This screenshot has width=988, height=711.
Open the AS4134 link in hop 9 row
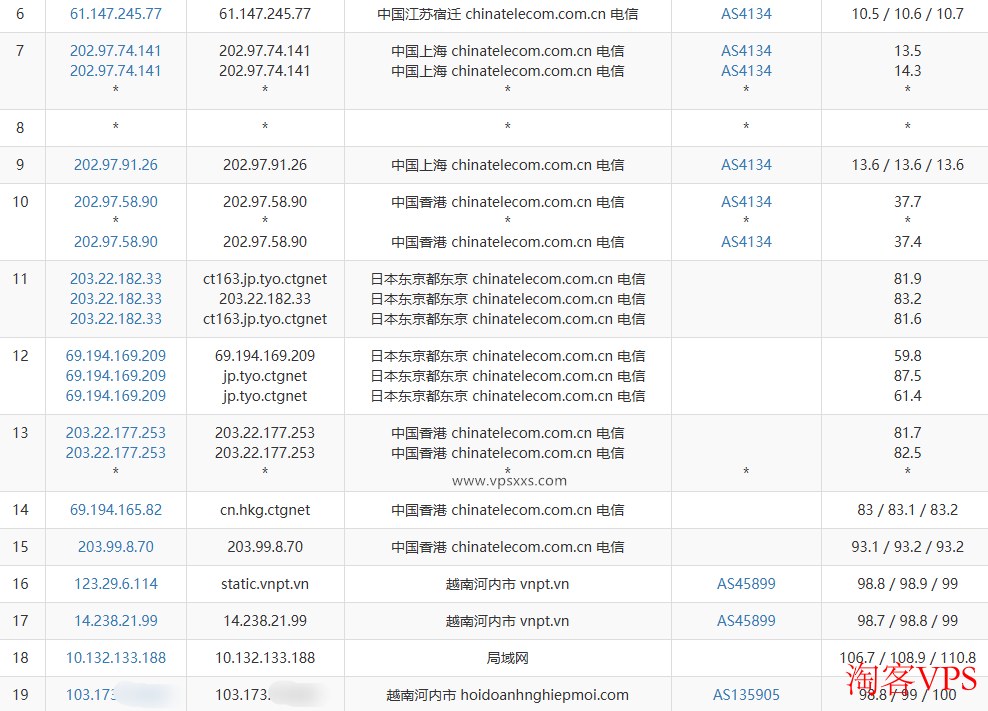pos(746,165)
